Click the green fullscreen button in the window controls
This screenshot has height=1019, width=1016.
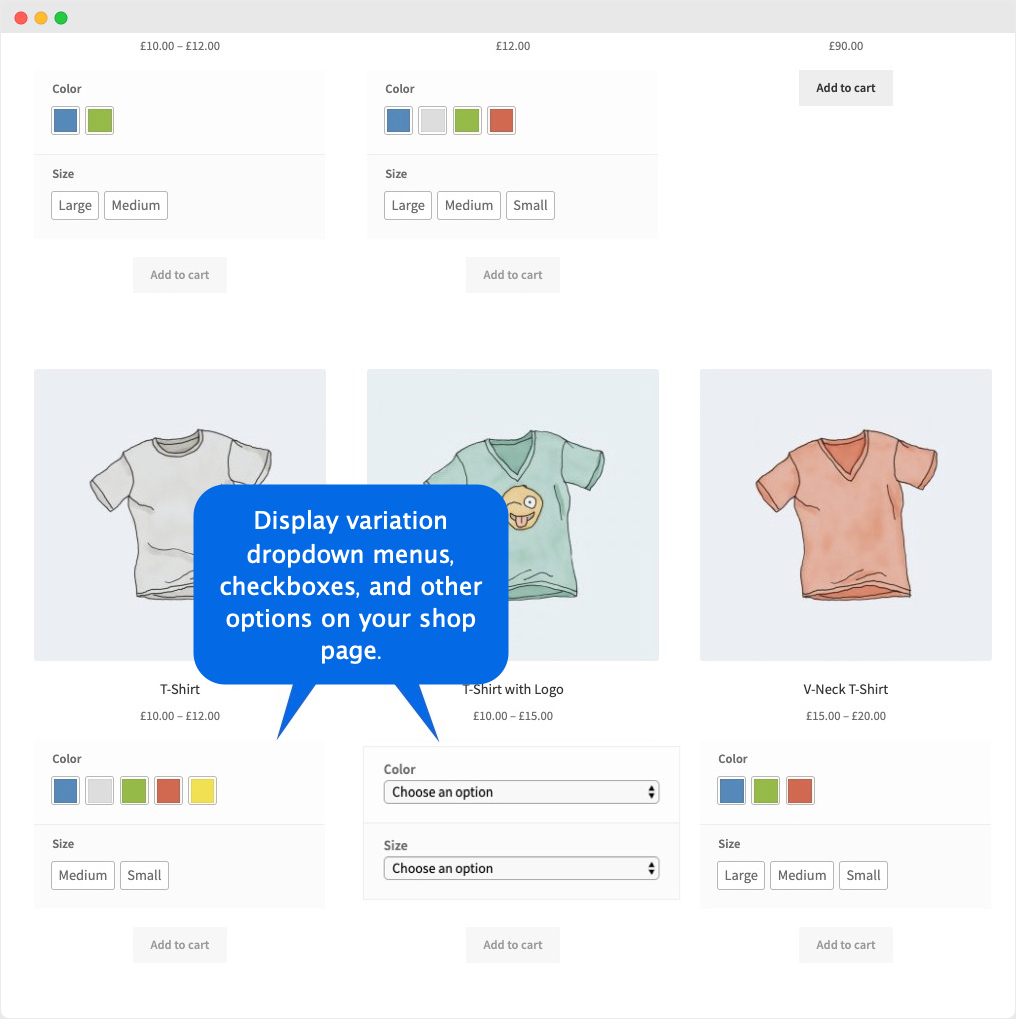(61, 17)
